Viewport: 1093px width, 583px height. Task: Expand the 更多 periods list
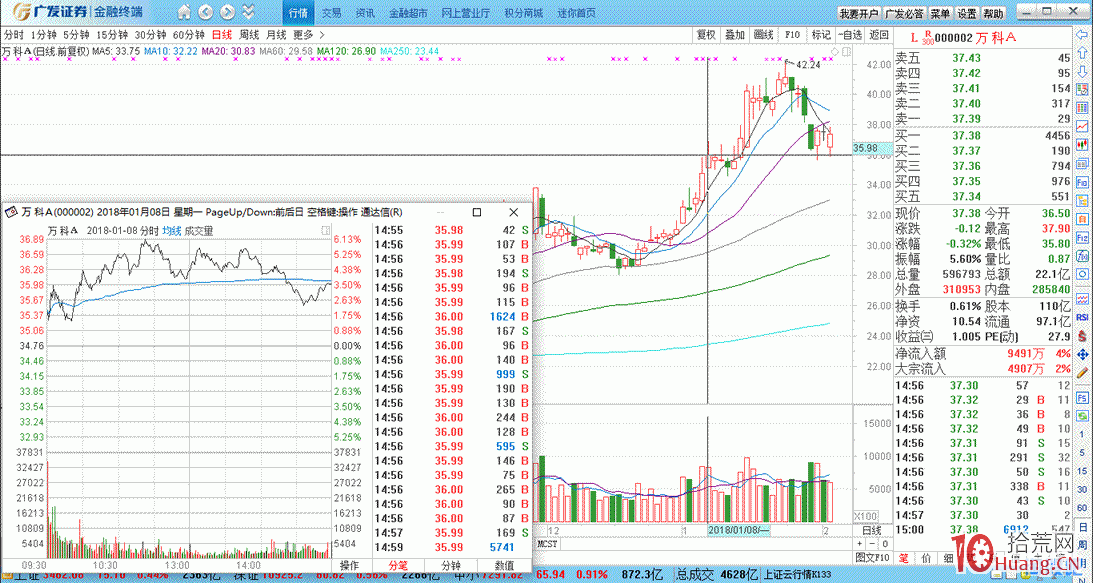point(309,35)
